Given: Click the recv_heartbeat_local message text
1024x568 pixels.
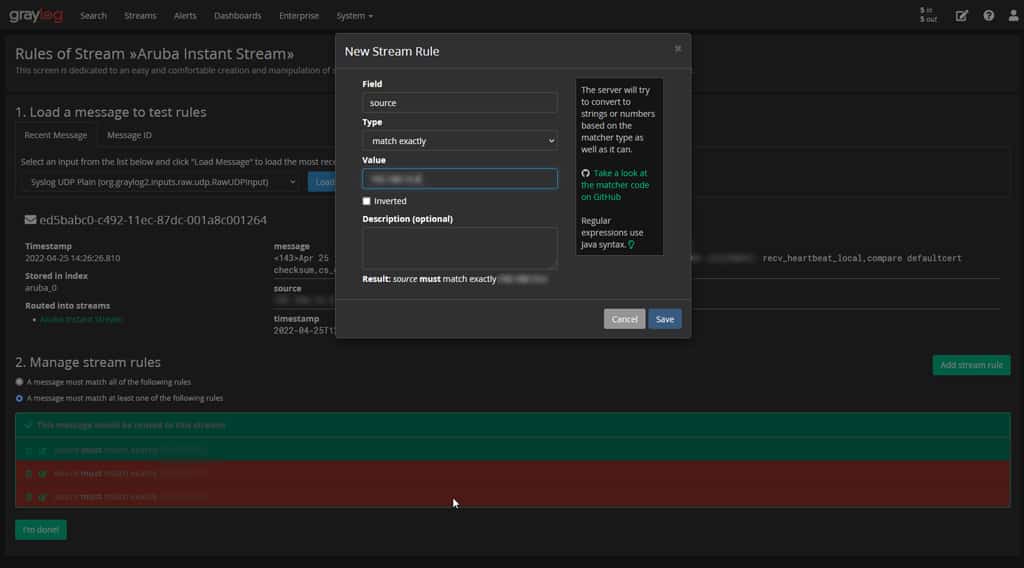Looking at the screenshot, I should click(862, 259).
